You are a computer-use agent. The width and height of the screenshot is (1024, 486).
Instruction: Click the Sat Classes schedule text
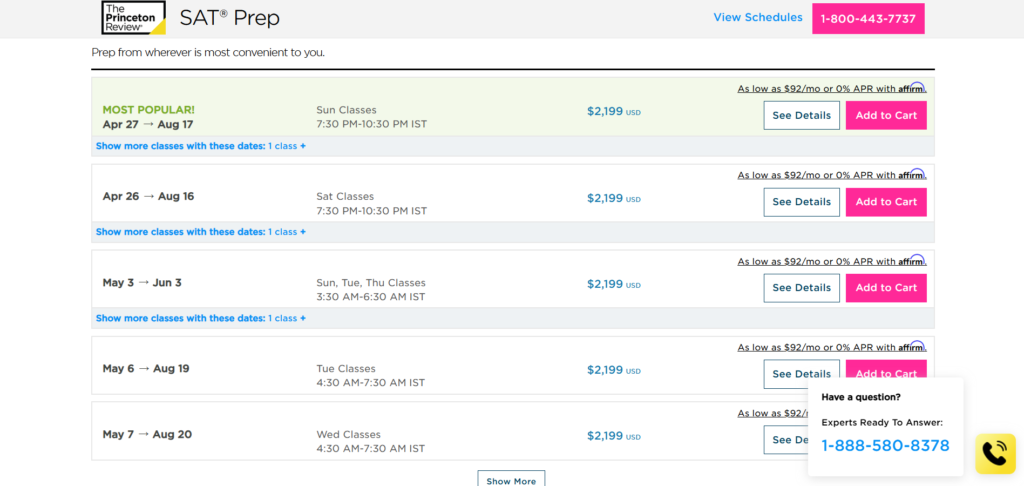coord(345,196)
